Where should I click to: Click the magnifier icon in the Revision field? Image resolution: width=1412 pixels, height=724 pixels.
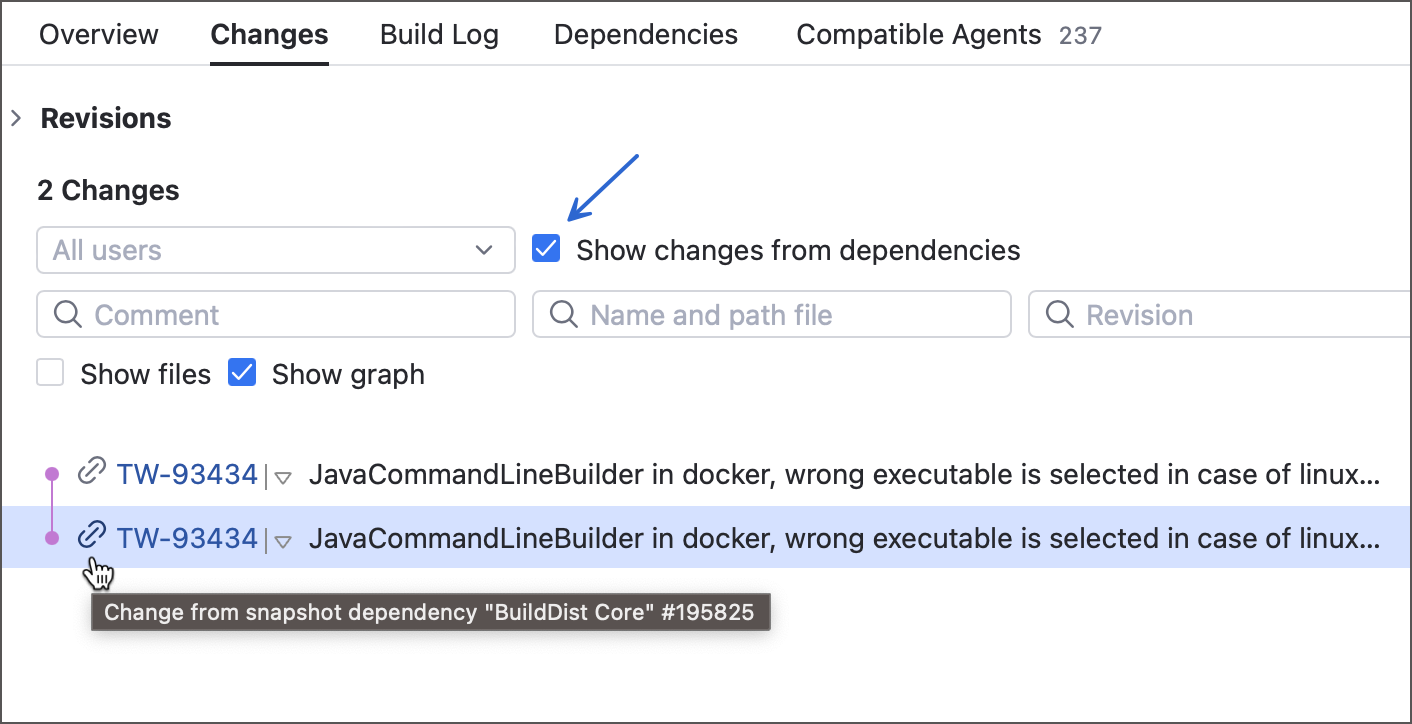[x=1059, y=314]
